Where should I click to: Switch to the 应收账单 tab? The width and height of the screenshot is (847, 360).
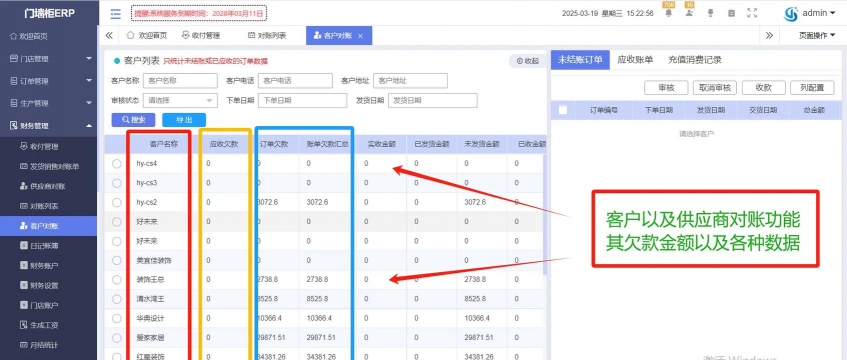coord(635,60)
